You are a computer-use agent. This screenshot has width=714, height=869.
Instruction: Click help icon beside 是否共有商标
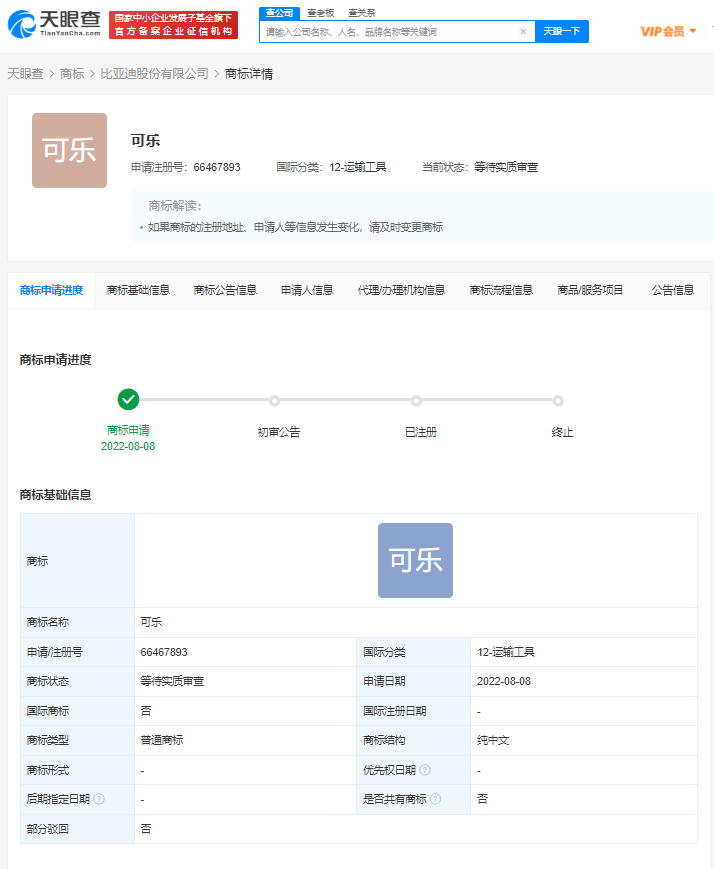pyautogui.click(x=435, y=799)
